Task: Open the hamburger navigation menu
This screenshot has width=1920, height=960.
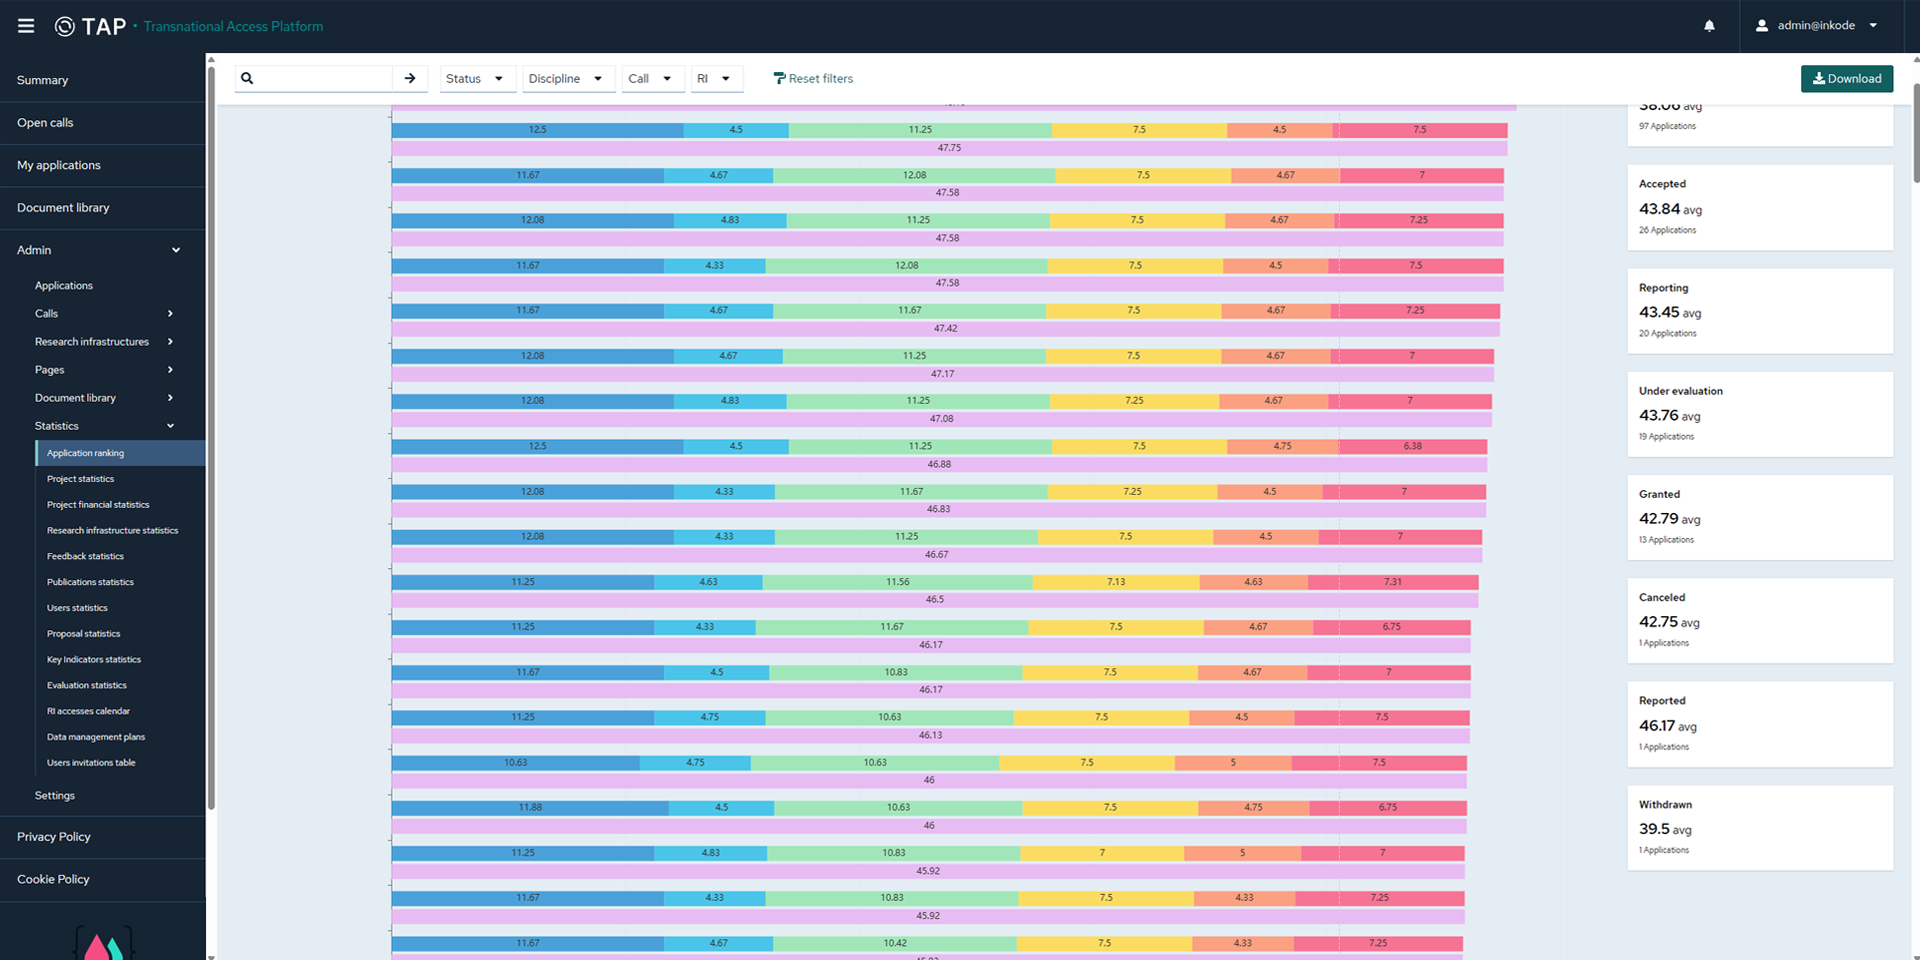Action: coord(26,26)
